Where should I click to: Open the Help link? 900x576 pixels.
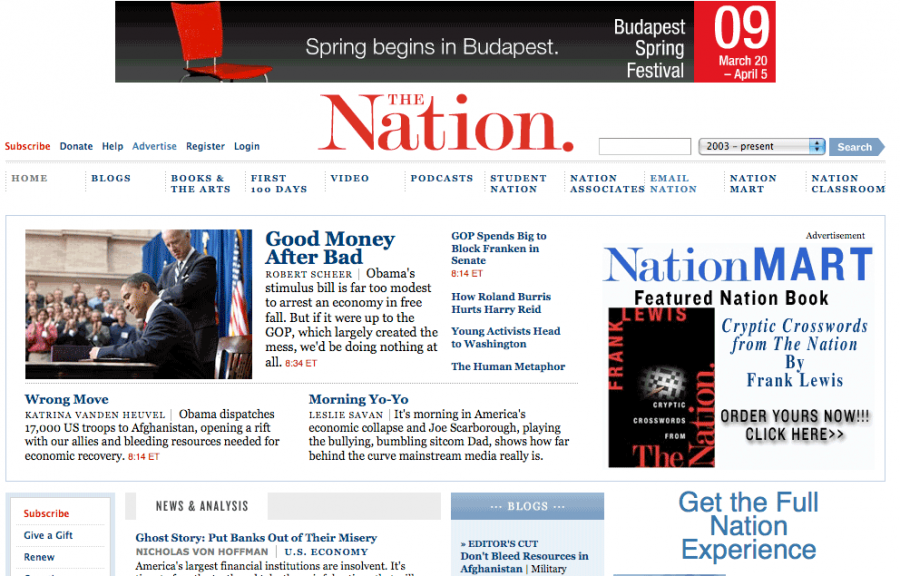(x=112, y=146)
